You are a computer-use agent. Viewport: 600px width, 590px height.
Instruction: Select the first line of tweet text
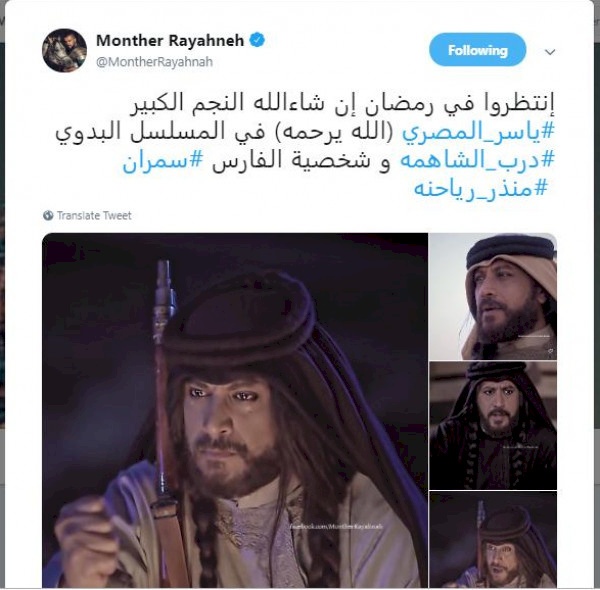pyautogui.click(x=342, y=104)
